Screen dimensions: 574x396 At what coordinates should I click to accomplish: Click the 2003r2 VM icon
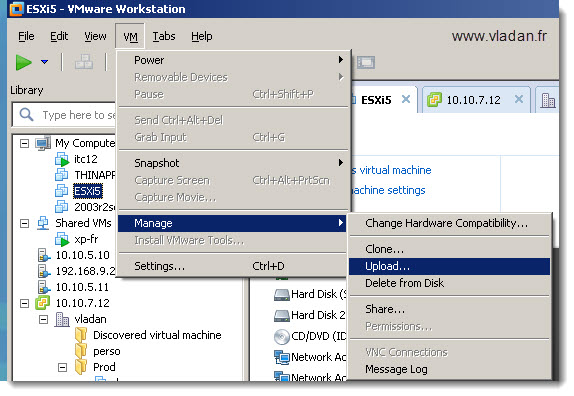point(62,207)
